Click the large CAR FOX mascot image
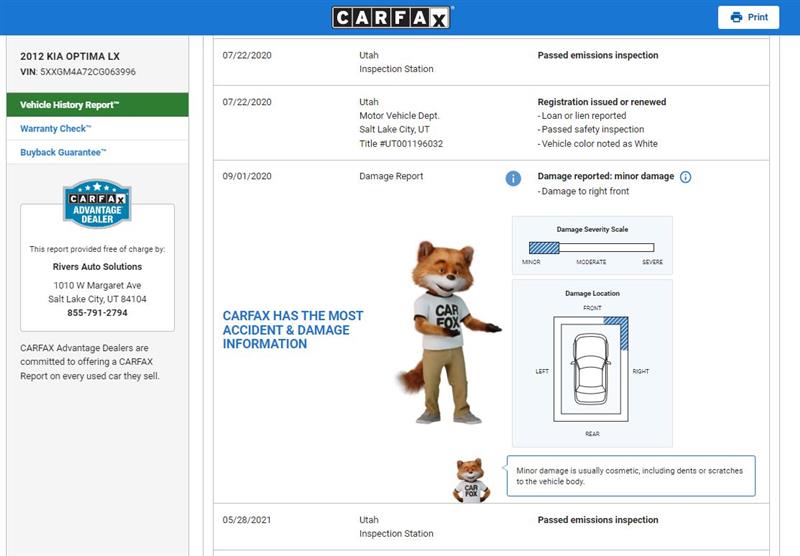This screenshot has width=800, height=556. pos(446,330)
